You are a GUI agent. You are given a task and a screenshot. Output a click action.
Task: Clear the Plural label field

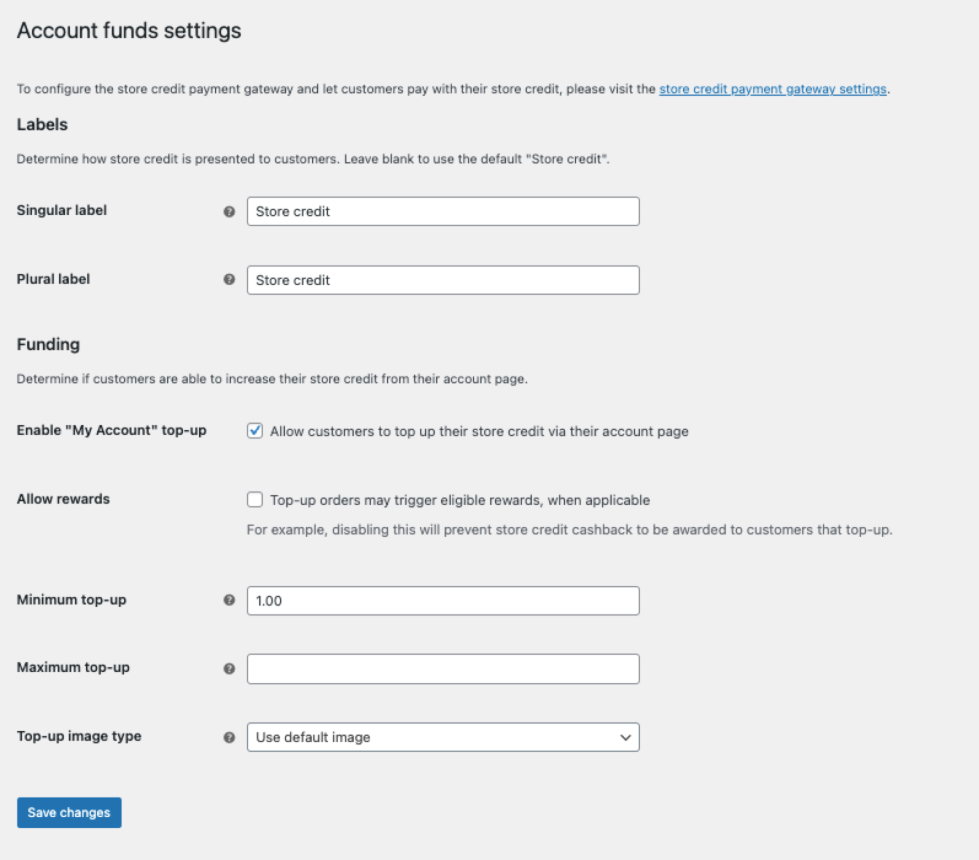point(443,280)
